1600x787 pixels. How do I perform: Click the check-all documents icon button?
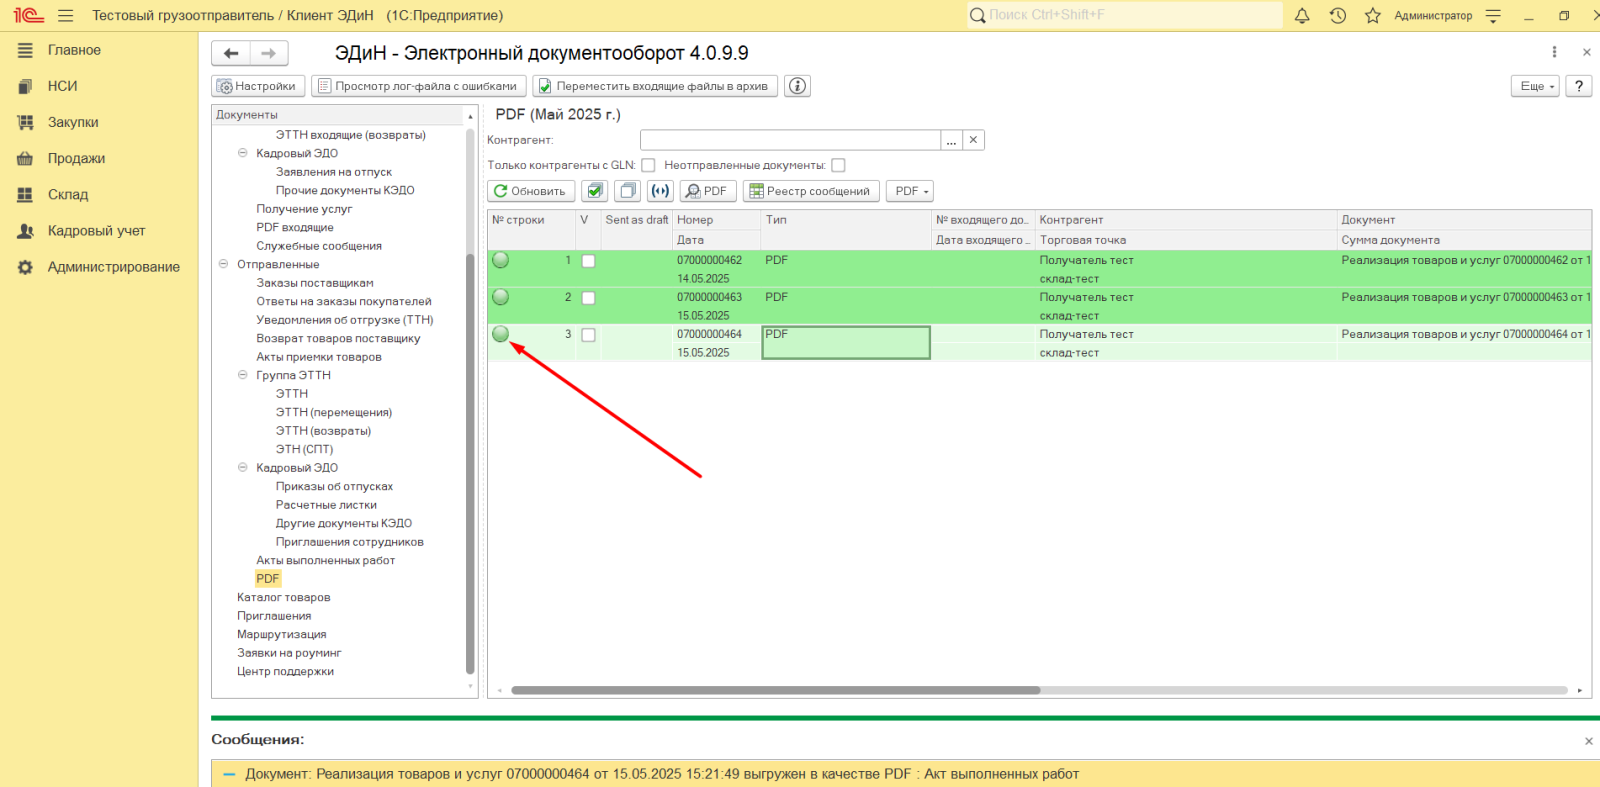click(x=595, y=191)
